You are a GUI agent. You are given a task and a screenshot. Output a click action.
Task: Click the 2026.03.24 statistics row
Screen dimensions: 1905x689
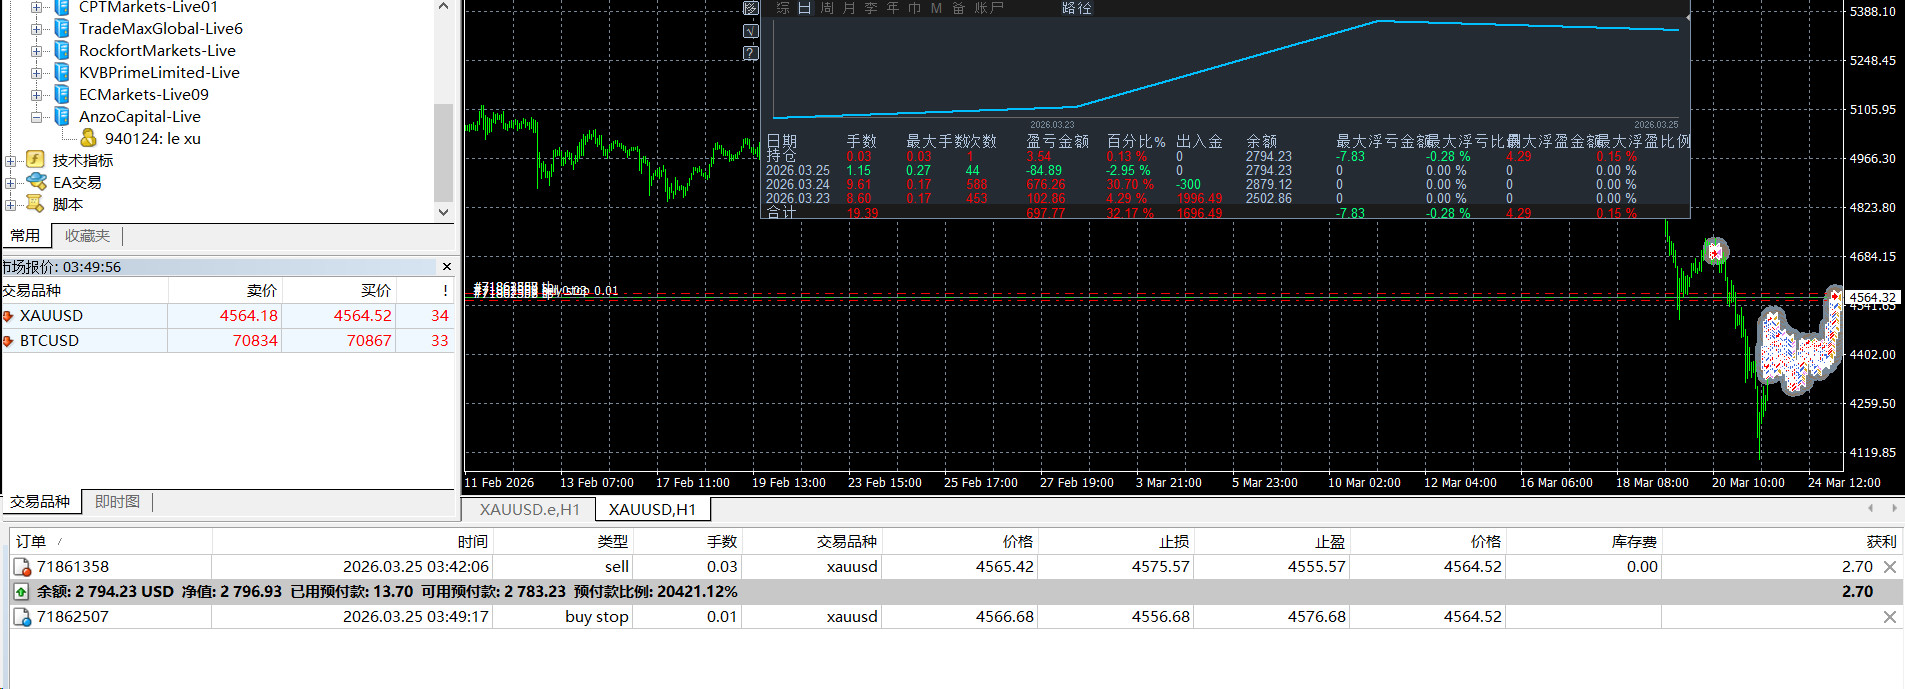pos(1225,185)
